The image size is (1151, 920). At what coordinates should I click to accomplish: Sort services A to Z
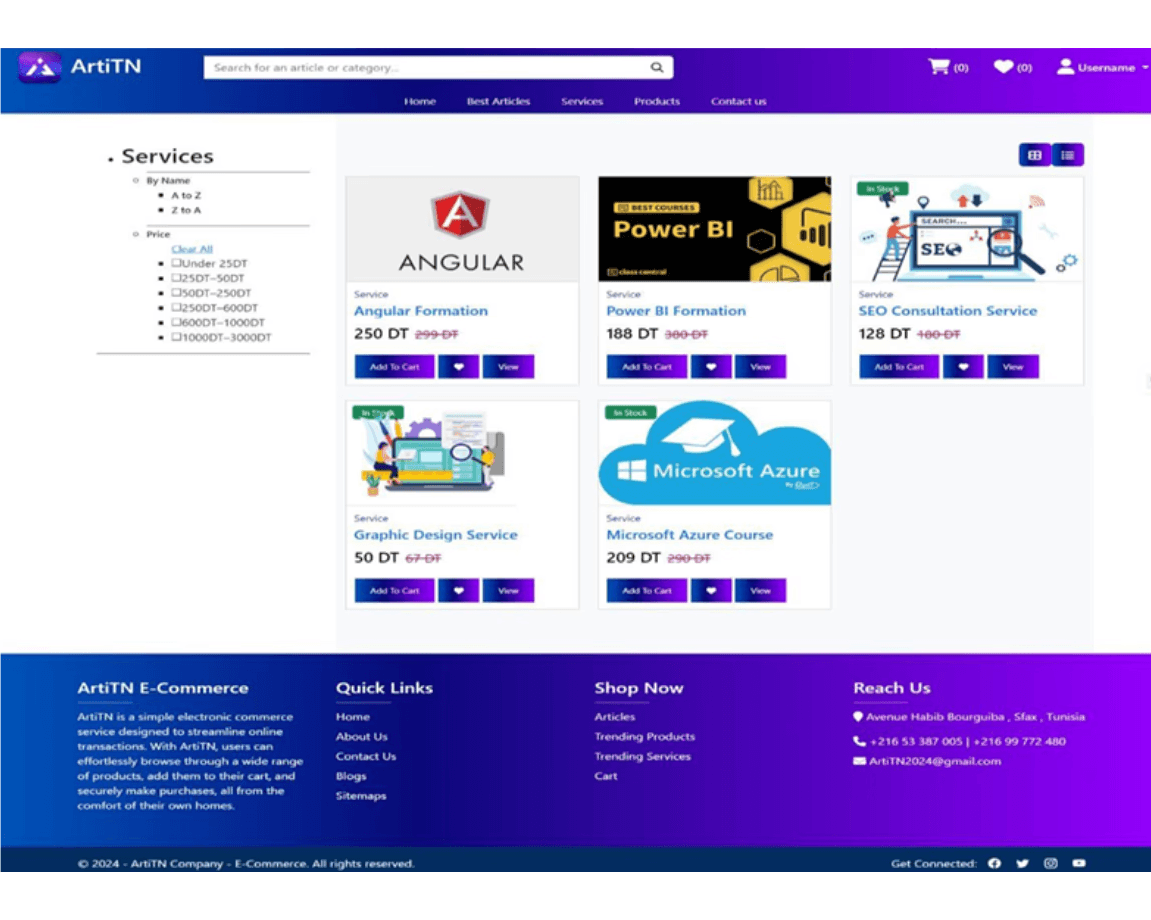[x=186, y=195]
